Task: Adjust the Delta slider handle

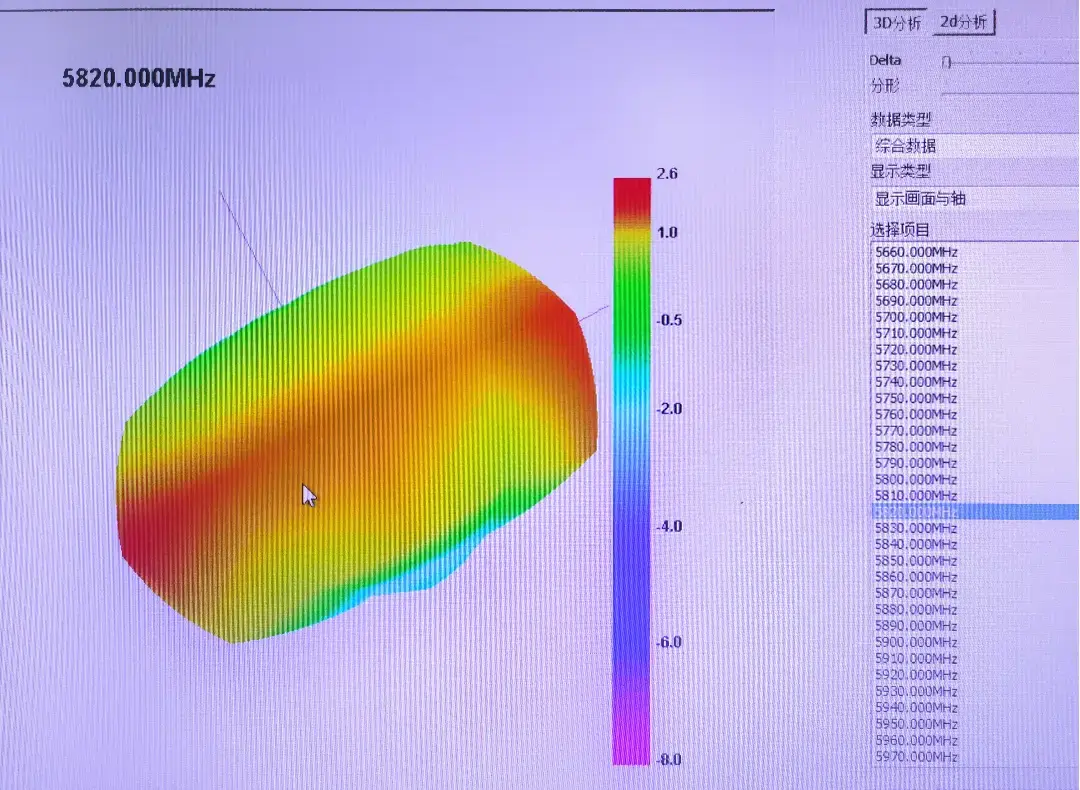Action: tap(946, 62)
